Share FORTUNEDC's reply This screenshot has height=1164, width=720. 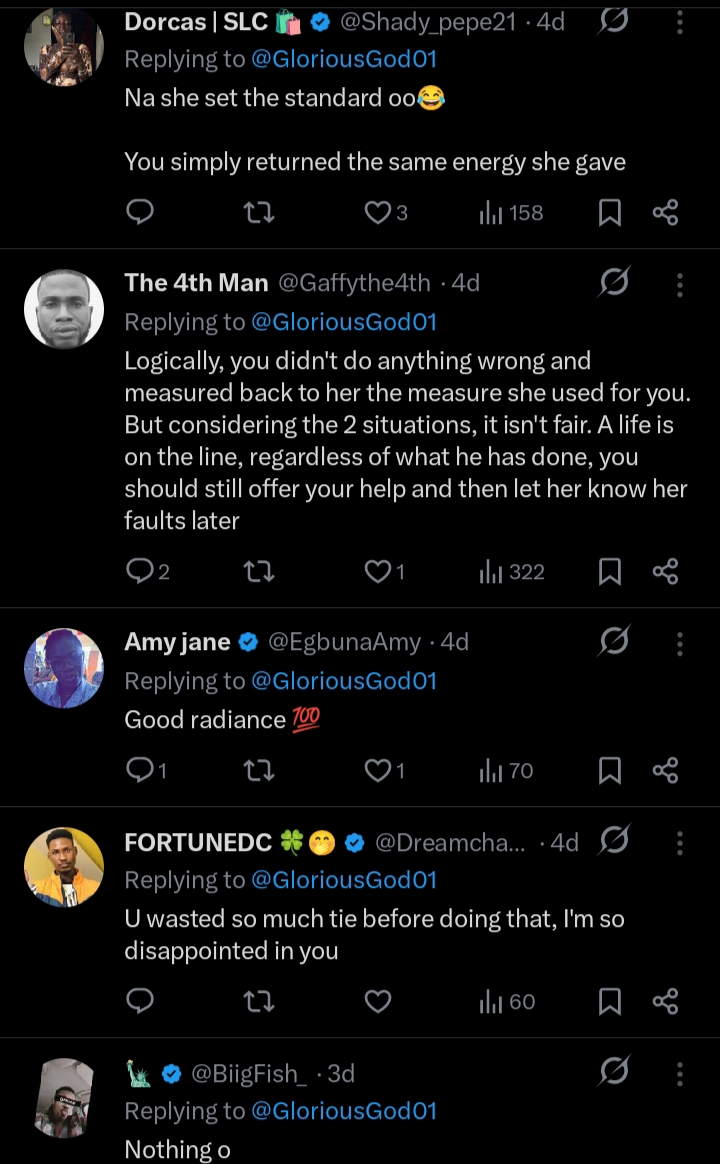665,1001
